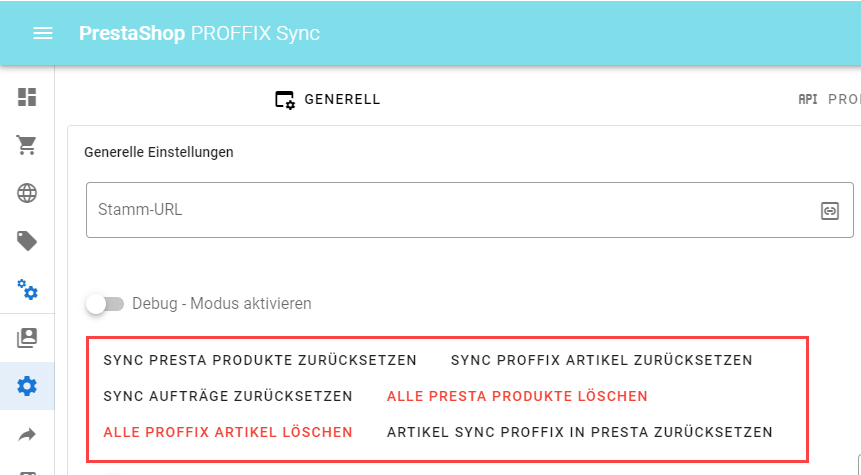This screenshot has width=861, height=475.
Task: Click Alle Presta Produkte löschen
Action: 517,396
